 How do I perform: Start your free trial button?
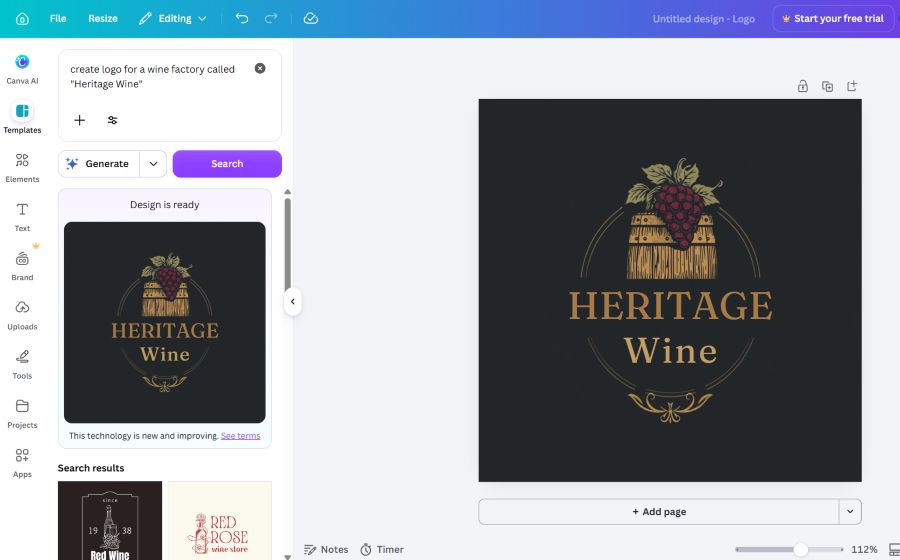click(833, 18)
